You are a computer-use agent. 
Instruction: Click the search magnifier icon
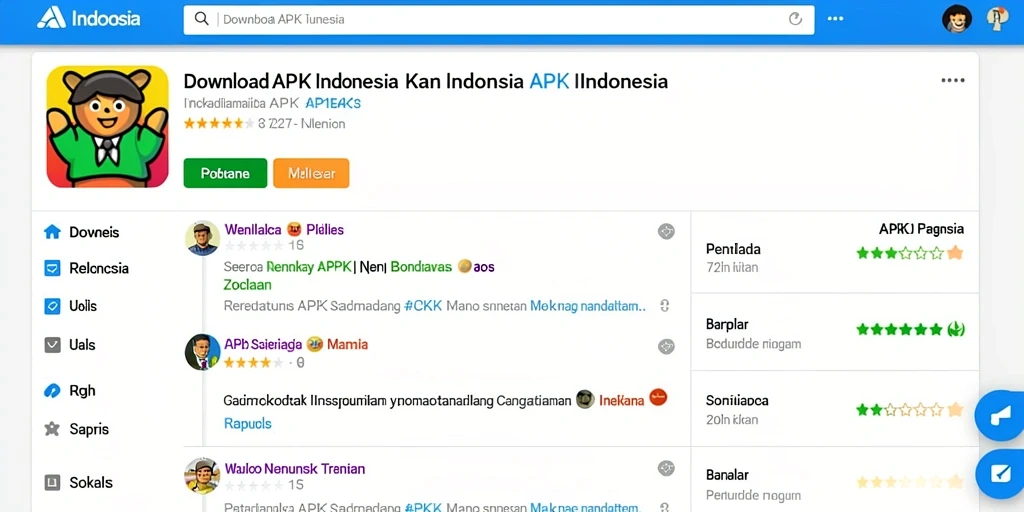[202, 19]
